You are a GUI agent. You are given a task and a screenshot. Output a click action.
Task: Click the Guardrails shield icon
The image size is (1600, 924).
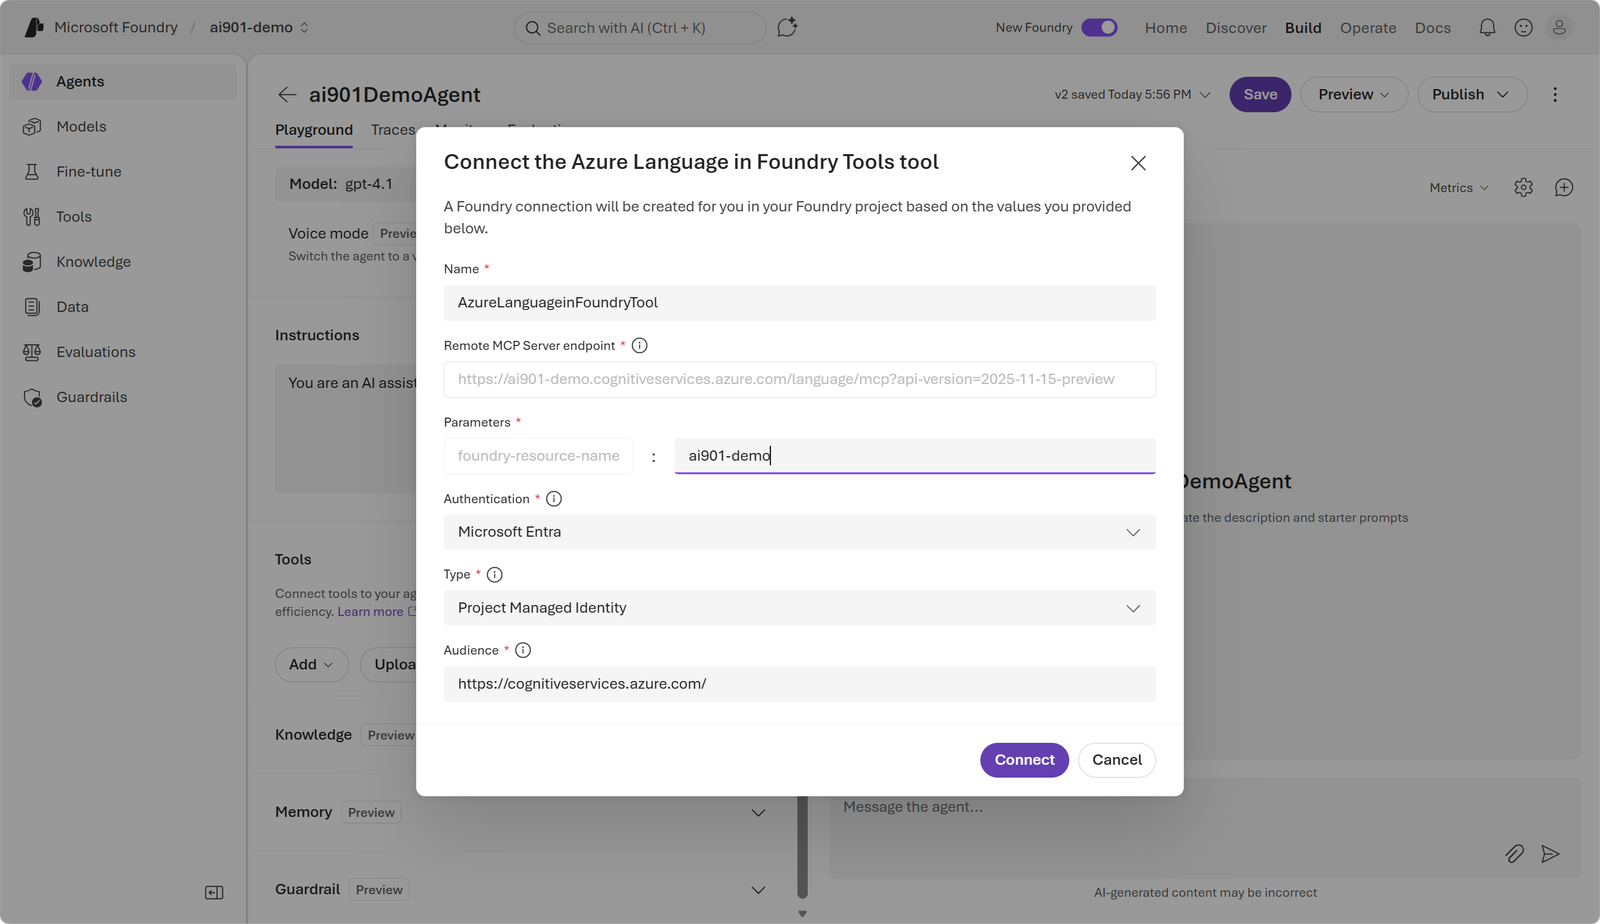(32, 397)
